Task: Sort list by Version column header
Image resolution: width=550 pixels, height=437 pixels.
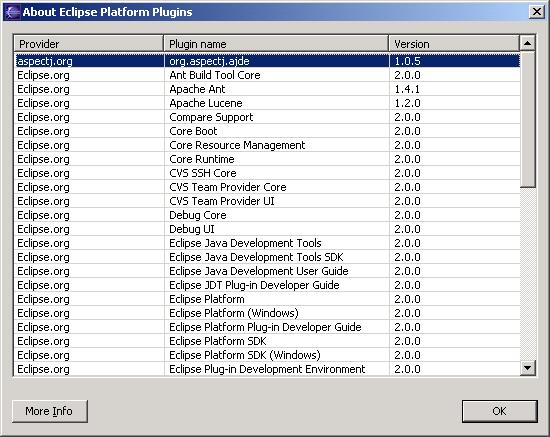Action: click(x=454, y=43)
